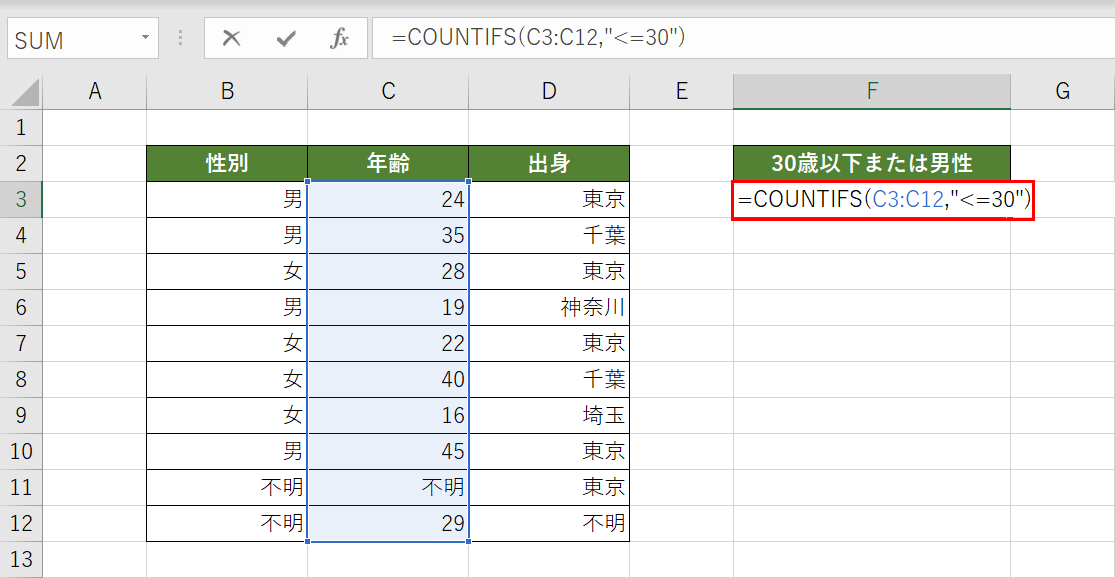Viewport: 1115px width, 578px height.
Task: Select the 年齢 header cell
Action: pyautogui.click(x=387, y=163)
